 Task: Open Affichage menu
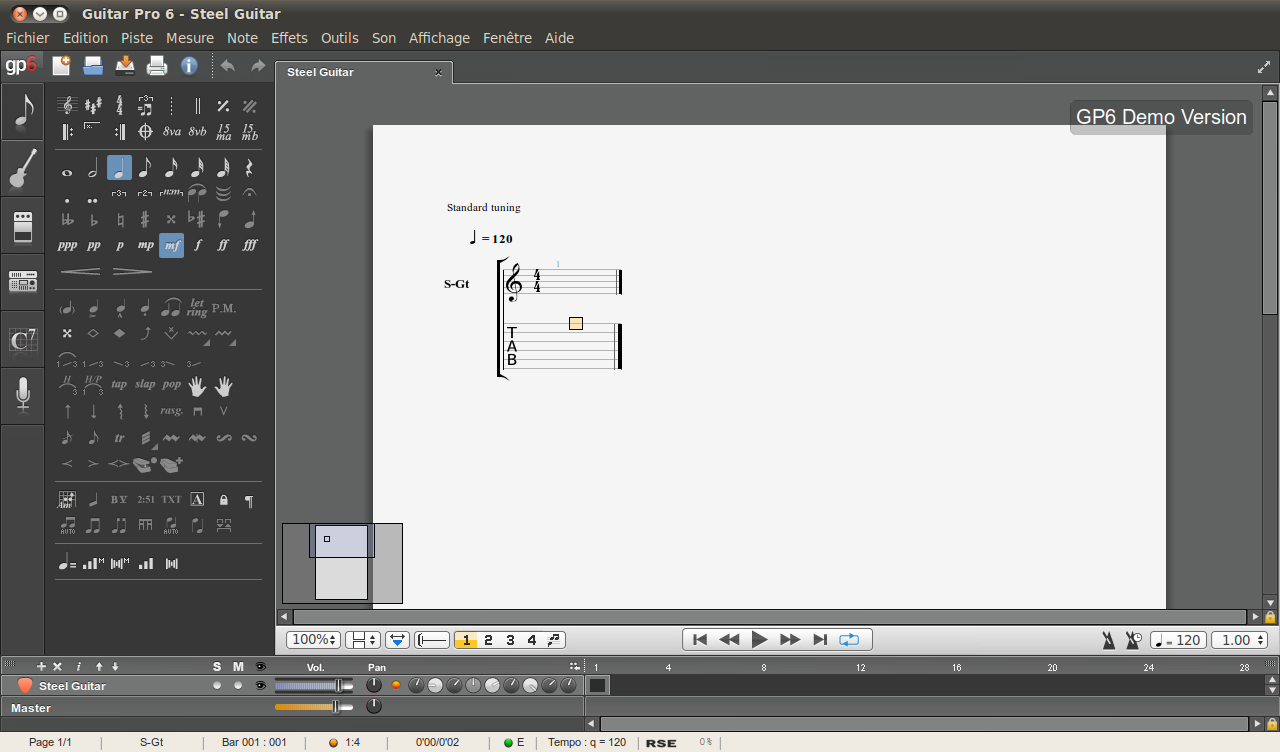click(x=439, y=38)
